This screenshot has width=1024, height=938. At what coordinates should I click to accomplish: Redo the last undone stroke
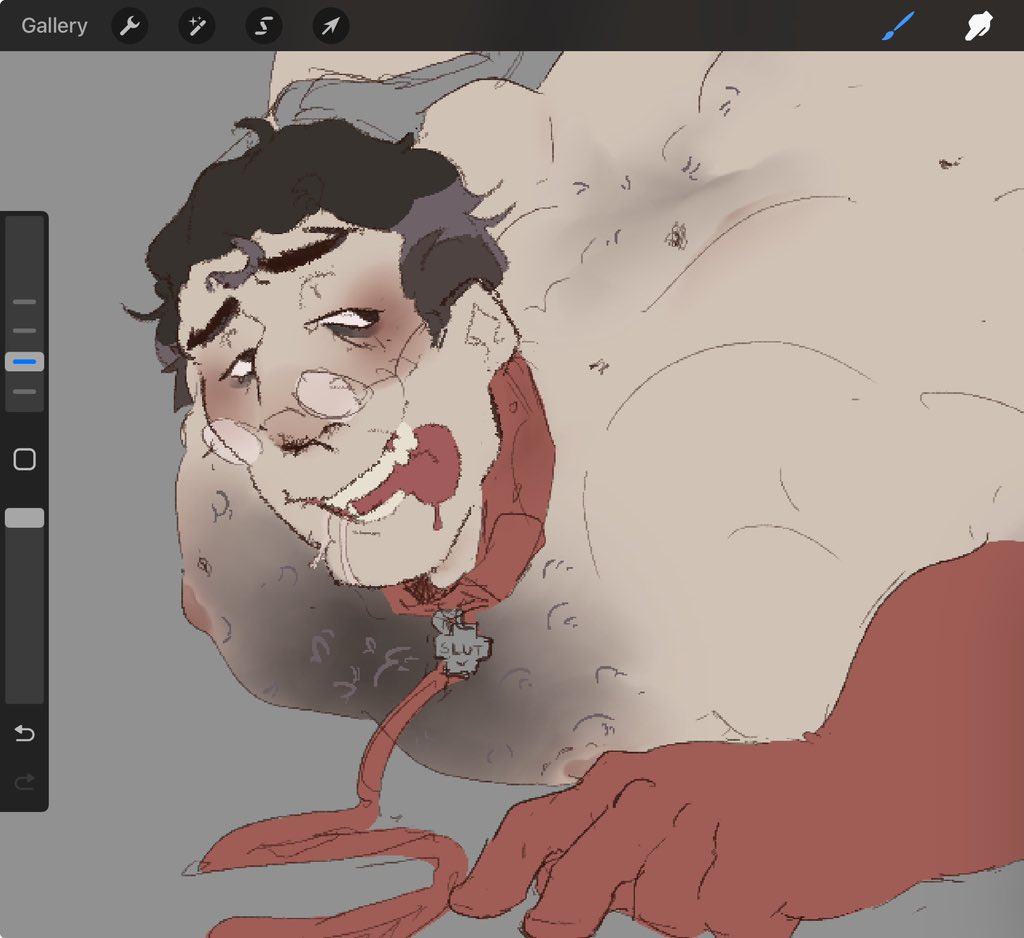click(x=25, y=781)
